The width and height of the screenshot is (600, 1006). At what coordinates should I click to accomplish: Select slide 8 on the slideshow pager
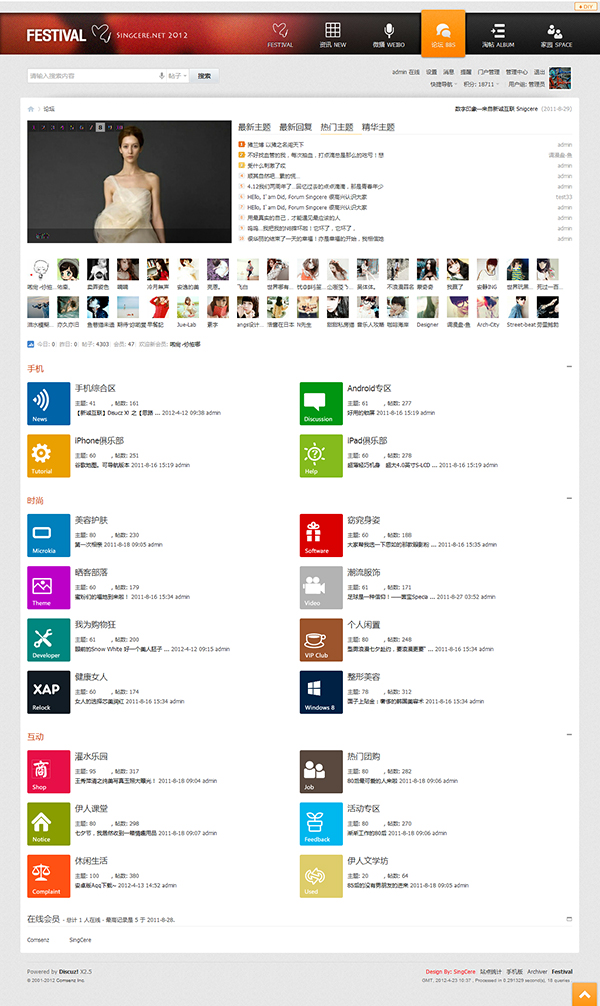(x=100, y=128)
